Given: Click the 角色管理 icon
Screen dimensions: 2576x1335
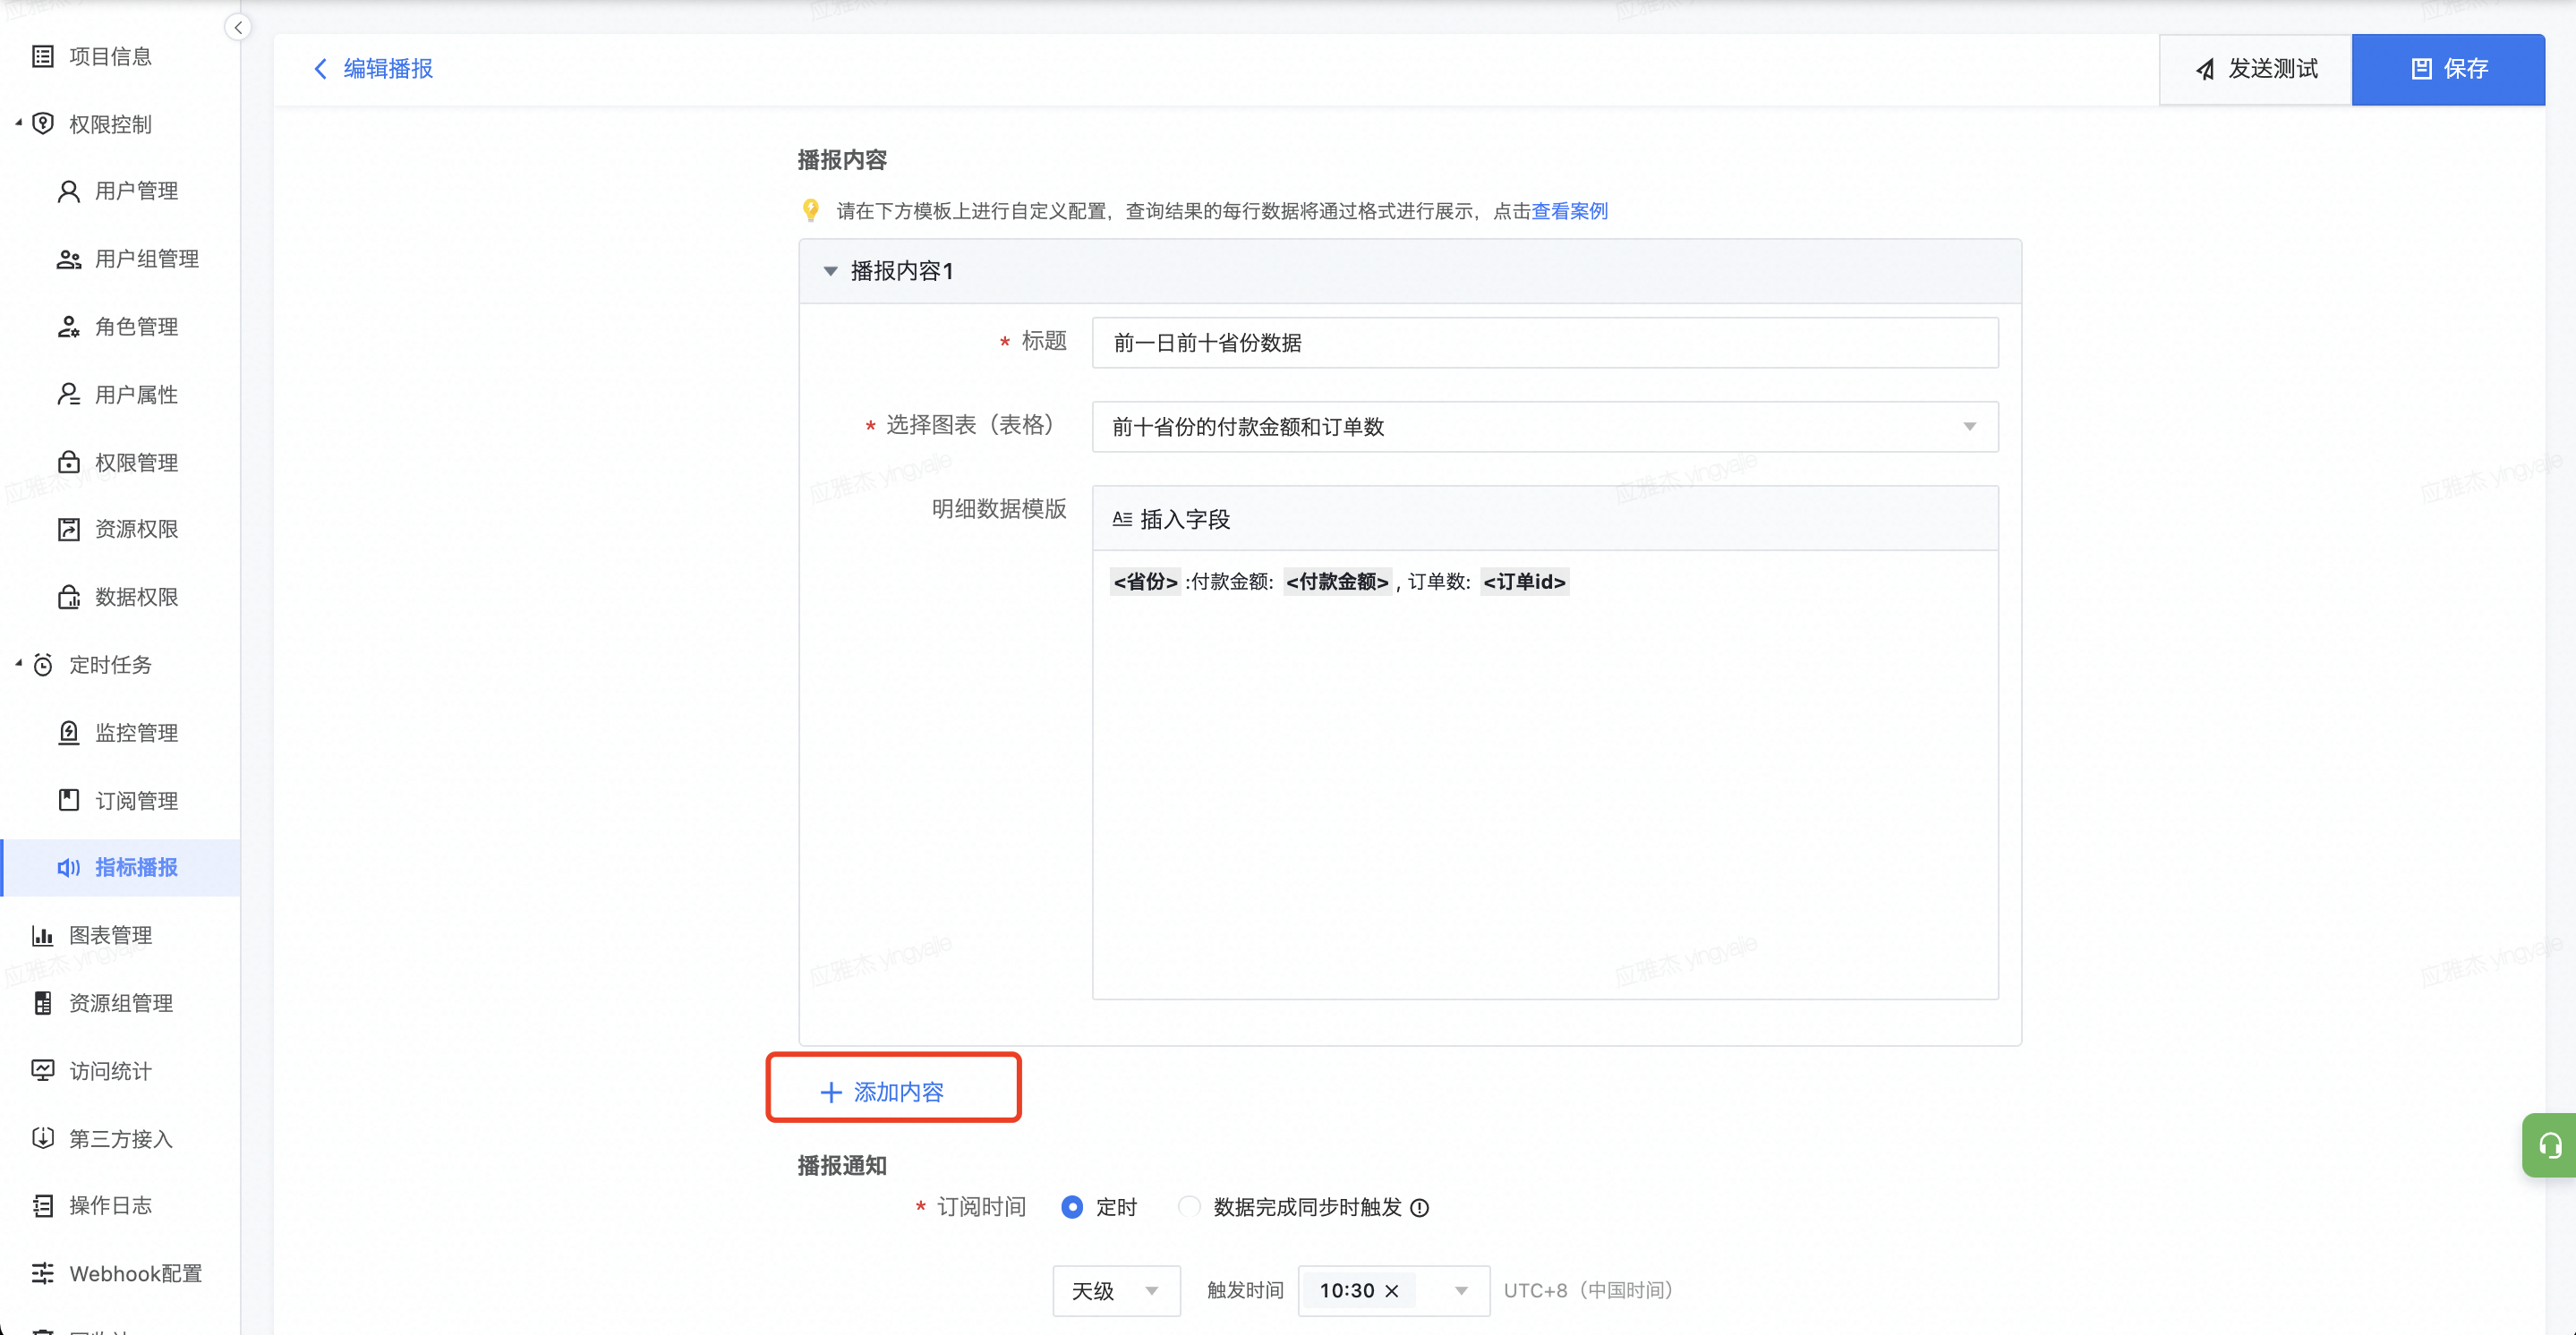Looking at the screenshot, I should pos(69,327).
